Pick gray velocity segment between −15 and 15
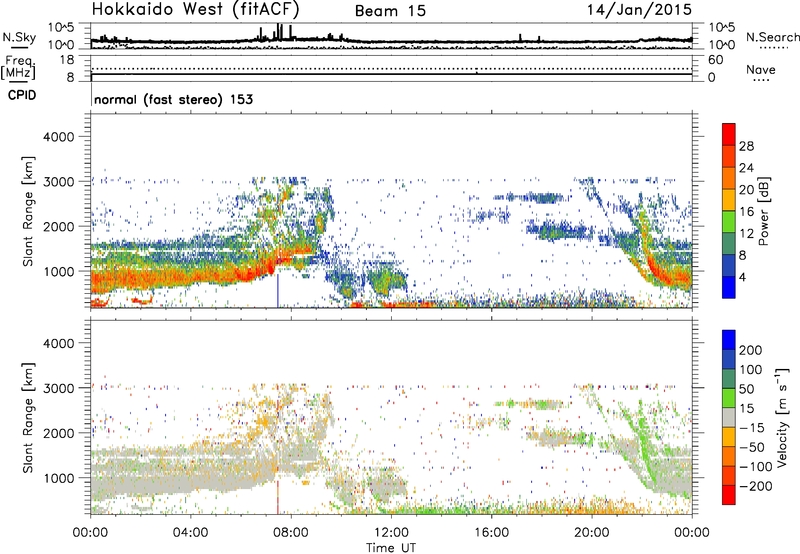This screenshot has height=554, width=800. tap(729, 417)
